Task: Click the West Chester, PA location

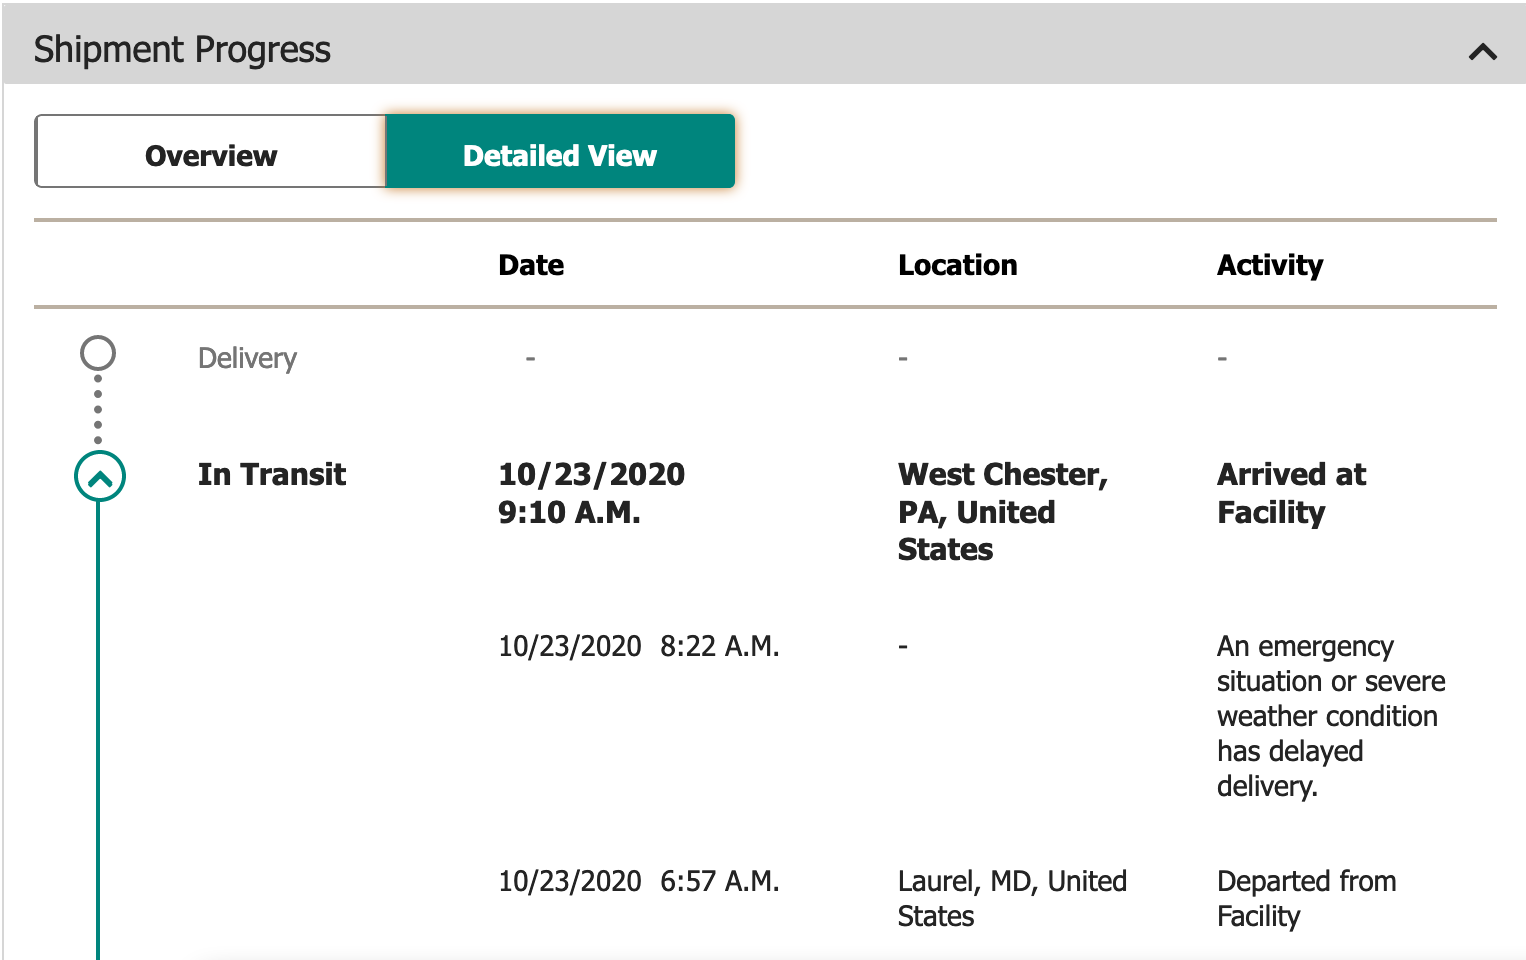Action: [x=1002, y=511]
